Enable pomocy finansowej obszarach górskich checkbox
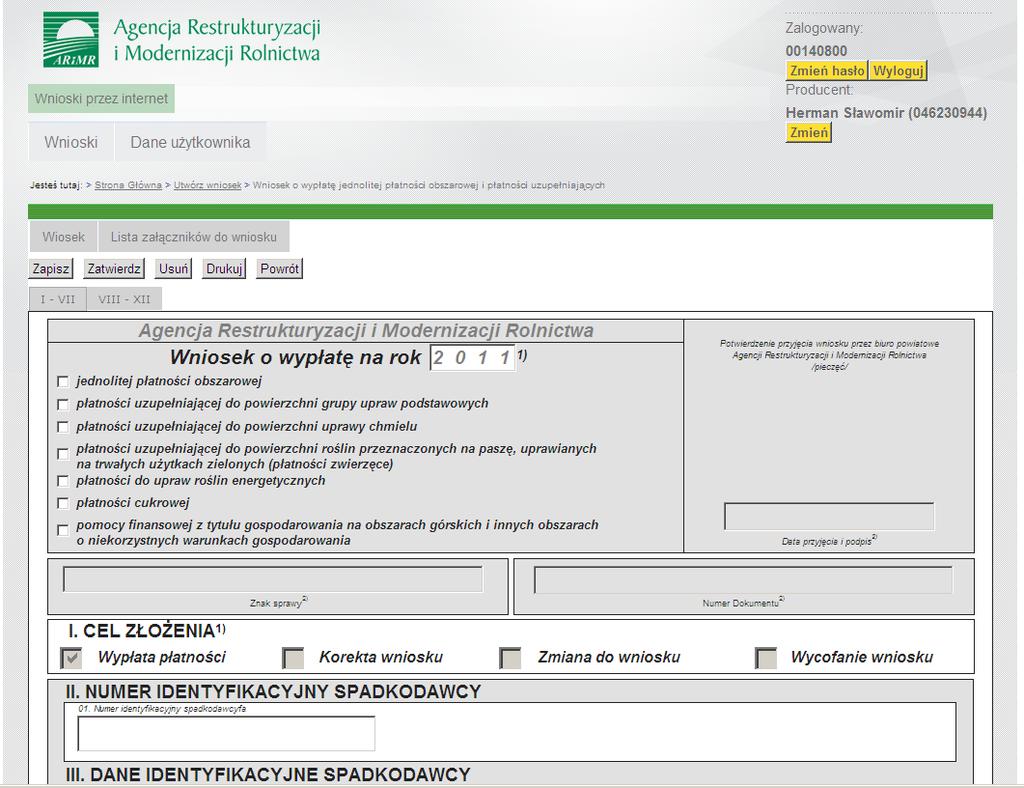1024x788 pixels. (x=63, y=530)
